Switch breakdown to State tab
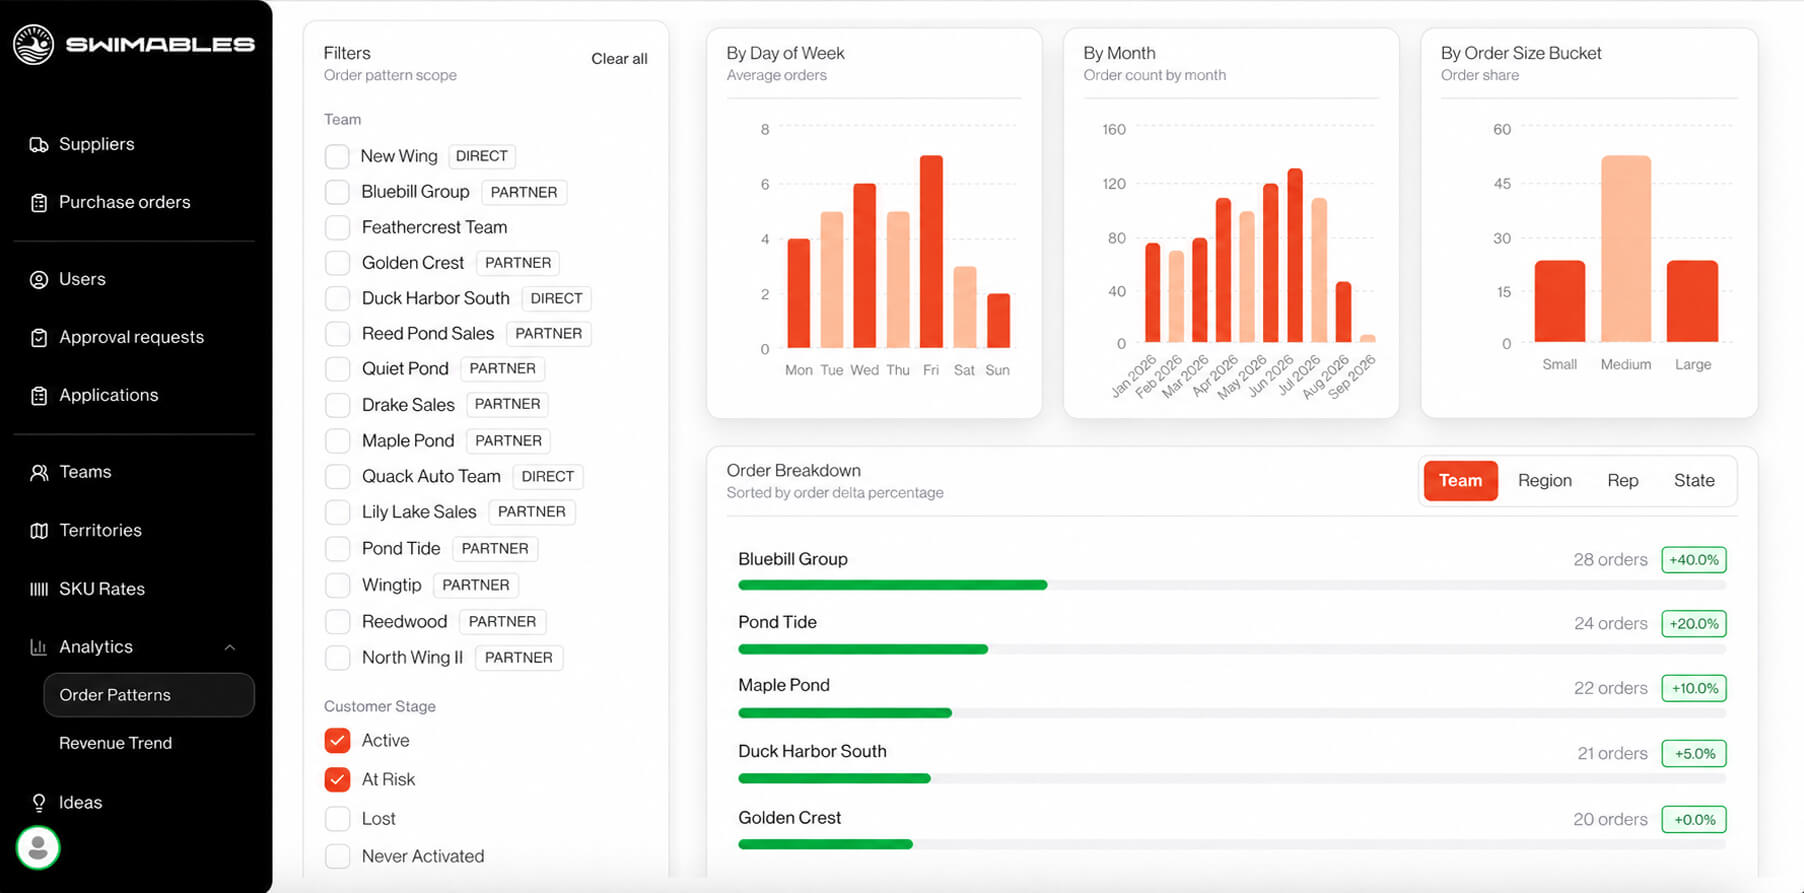Image resolution: width=1804 pixels, height=893 pixels. (1693, 481)
